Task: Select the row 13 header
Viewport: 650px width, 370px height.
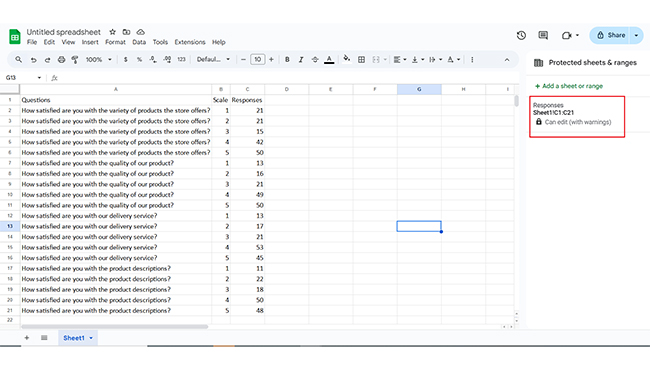Action: pyautogui.click(x=10, y=226)
